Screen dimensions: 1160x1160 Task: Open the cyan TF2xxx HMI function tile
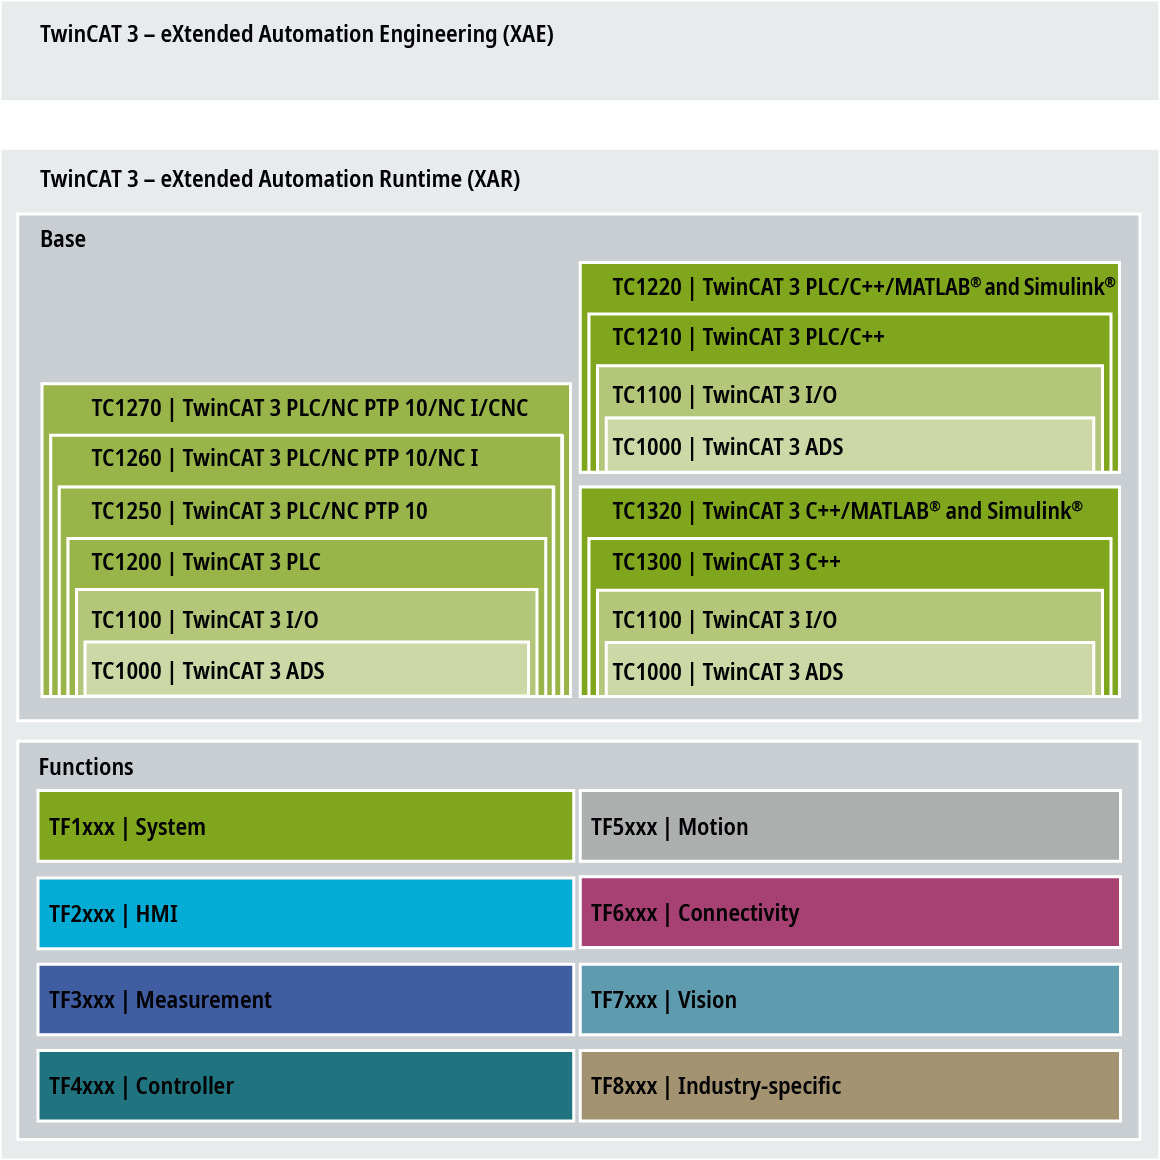(x=305, y=914)
